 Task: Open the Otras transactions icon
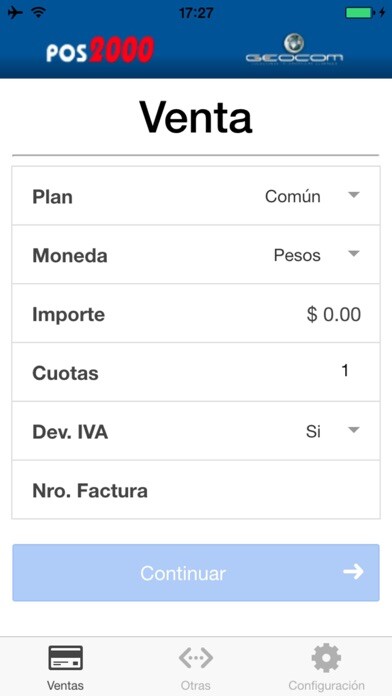(196, 657)
